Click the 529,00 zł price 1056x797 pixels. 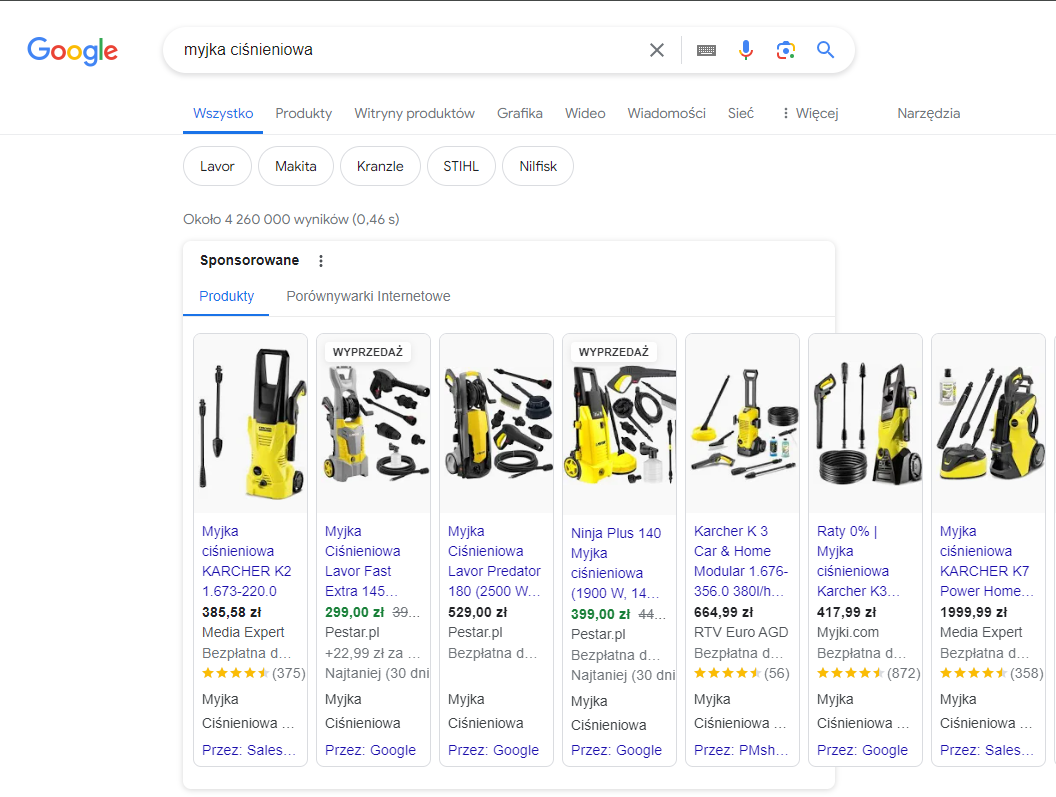[477, 612]
